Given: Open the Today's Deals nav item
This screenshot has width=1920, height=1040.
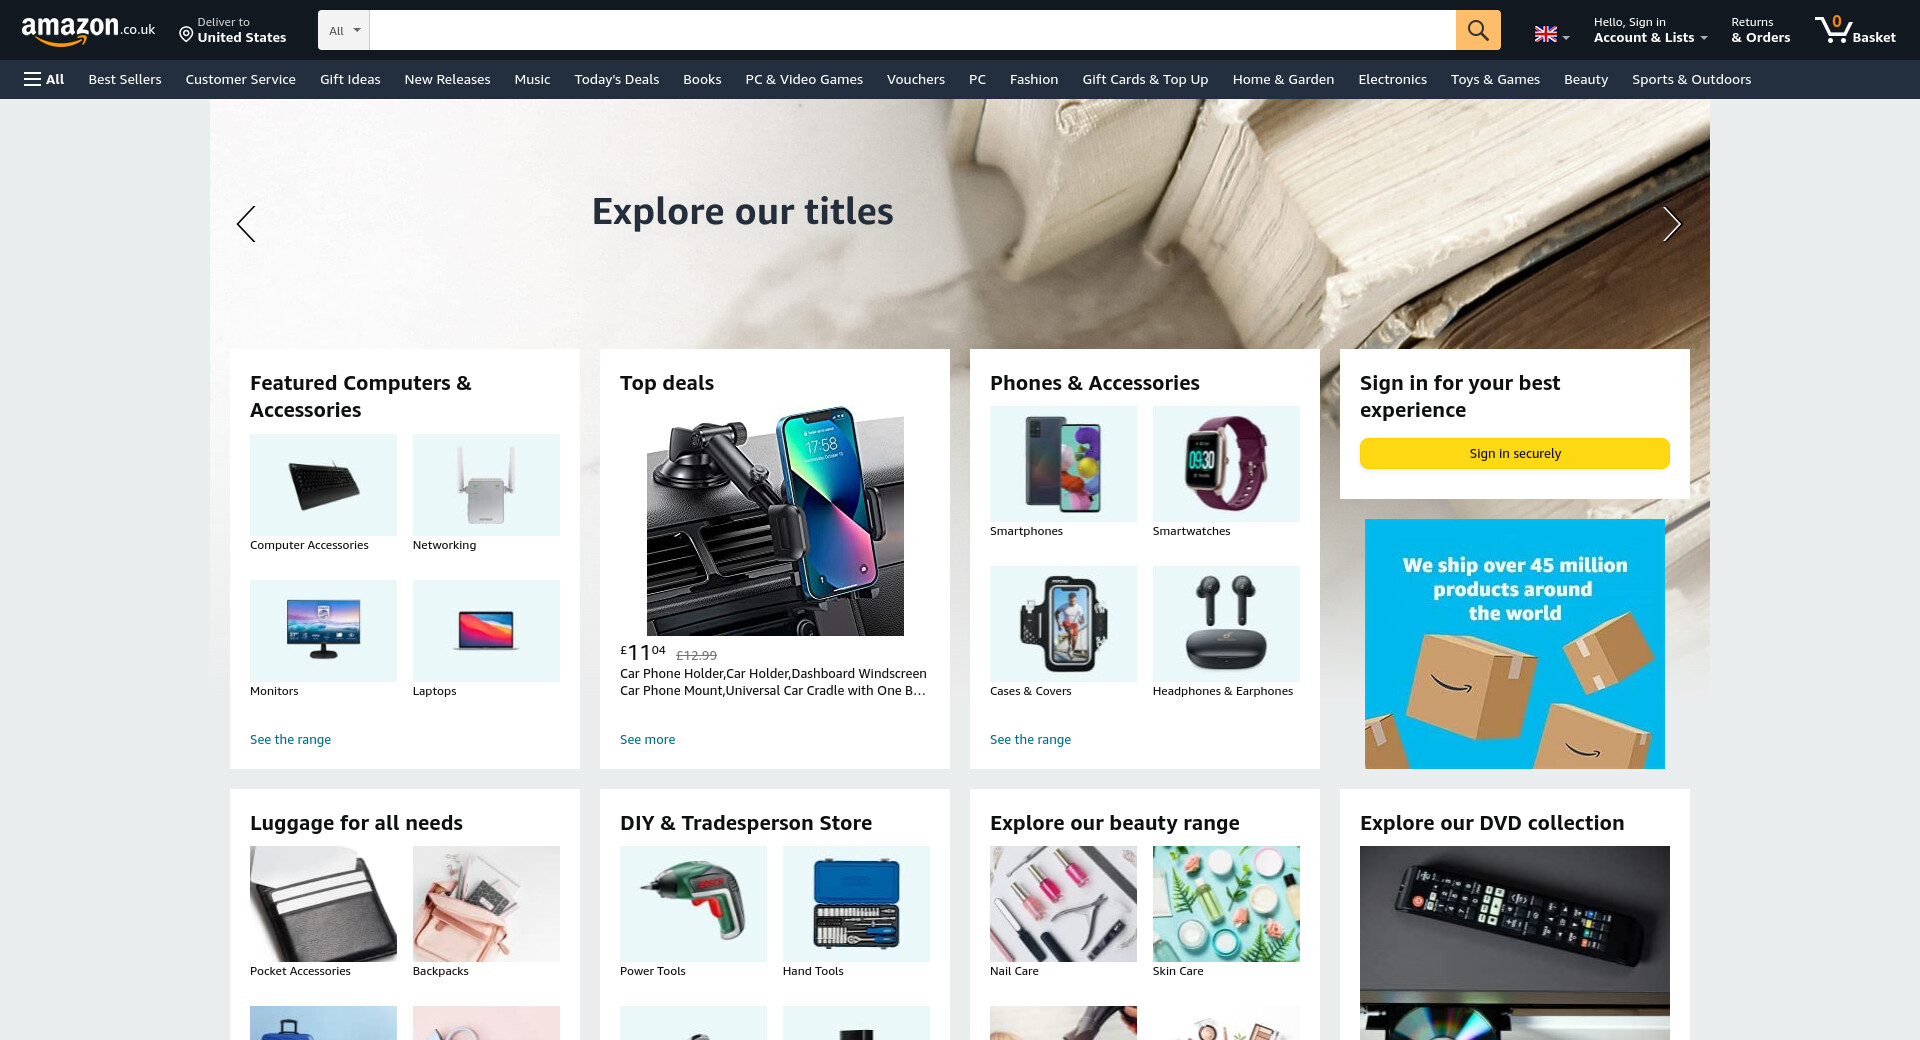Looking at the screenshot, I should tap(617, 79).
